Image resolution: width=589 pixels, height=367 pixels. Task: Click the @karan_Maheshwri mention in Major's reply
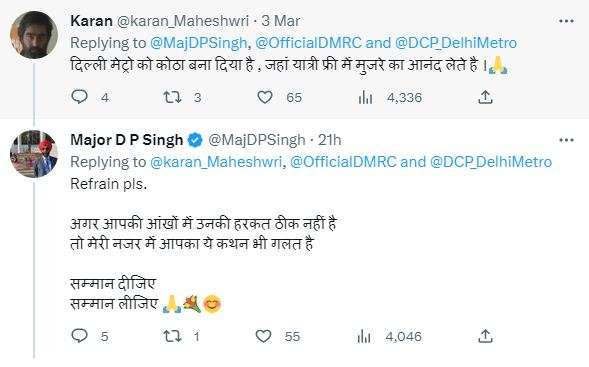coord(216,162)
